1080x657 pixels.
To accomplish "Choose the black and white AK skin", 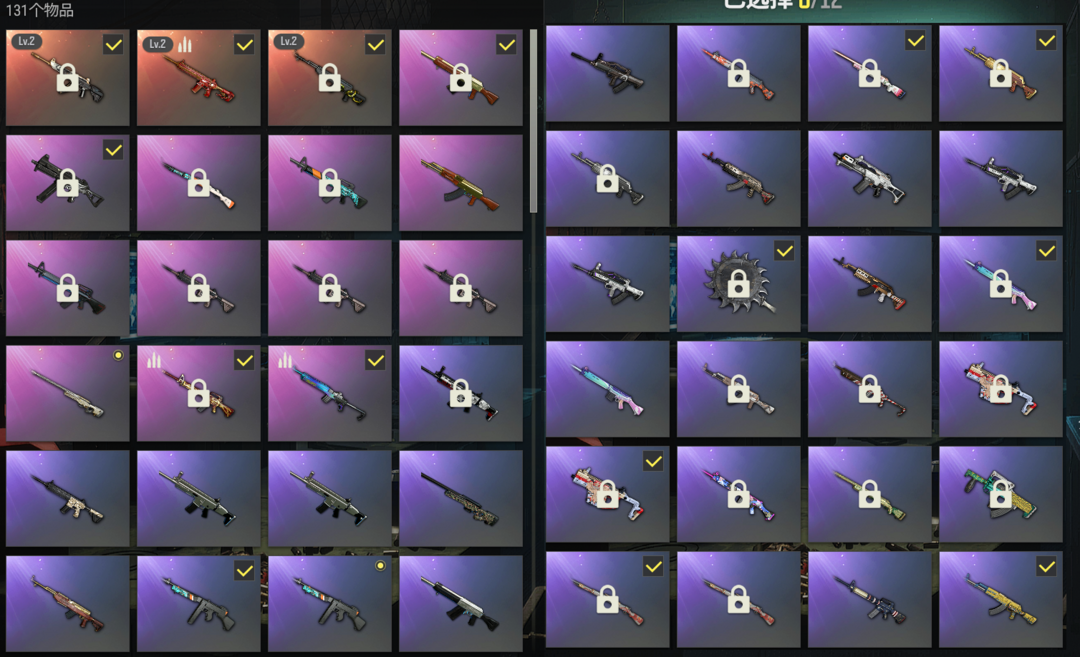I will [x=461, y=604].
